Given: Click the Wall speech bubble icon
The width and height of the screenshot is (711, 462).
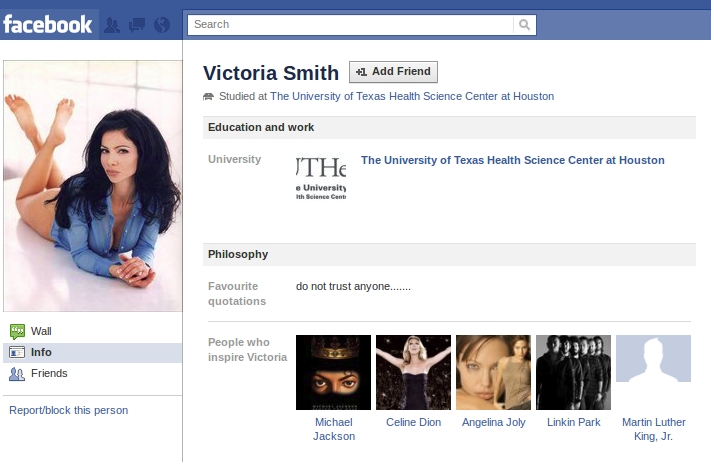Looking at the screenshot, I should pos(17,331).
